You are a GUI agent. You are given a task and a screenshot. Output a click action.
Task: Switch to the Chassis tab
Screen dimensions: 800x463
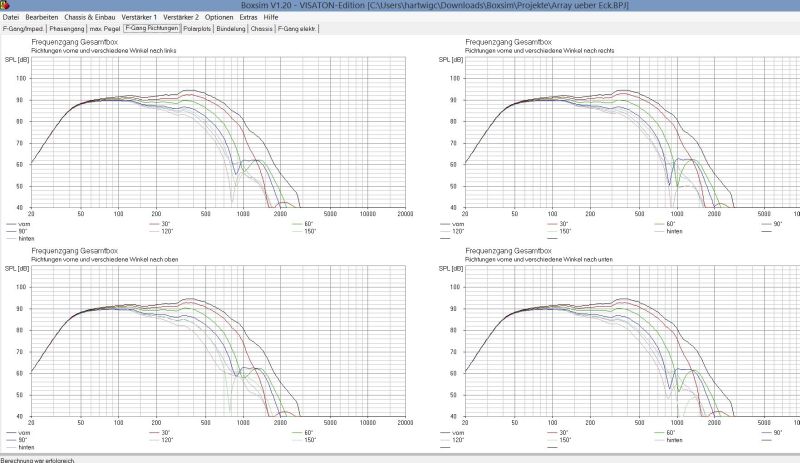click(x=262, y=29)
